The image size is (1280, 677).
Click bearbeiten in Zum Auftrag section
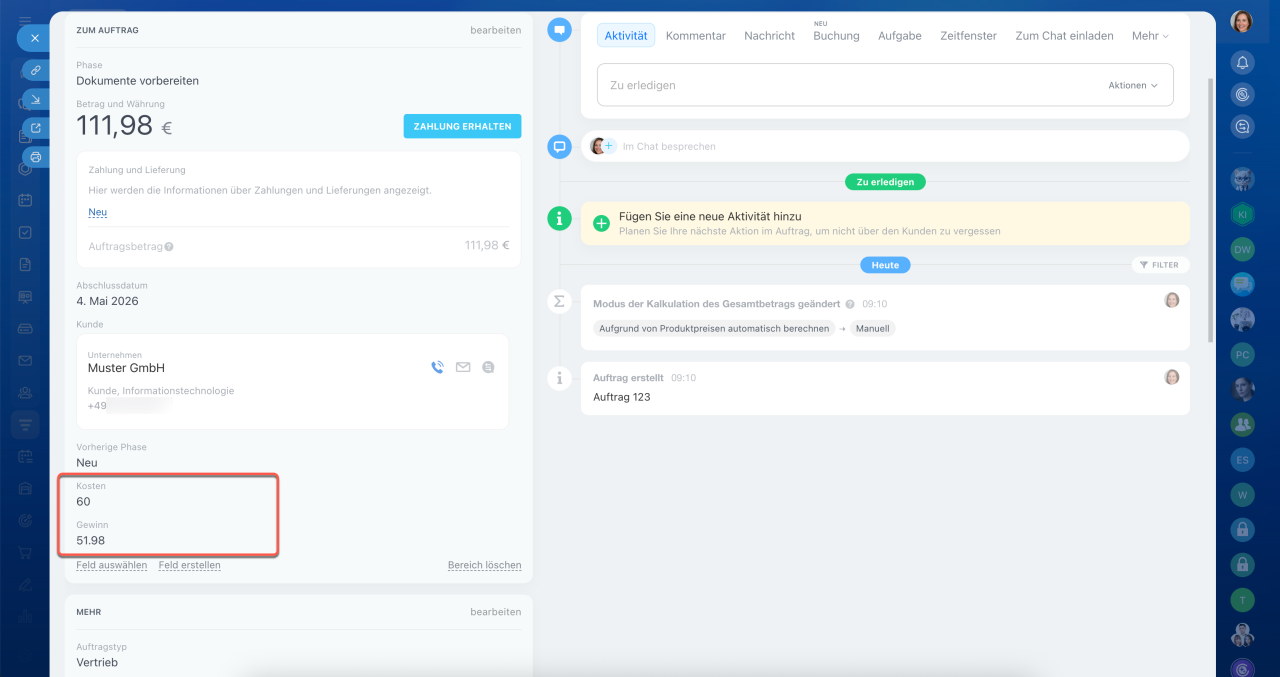point(495,30)
